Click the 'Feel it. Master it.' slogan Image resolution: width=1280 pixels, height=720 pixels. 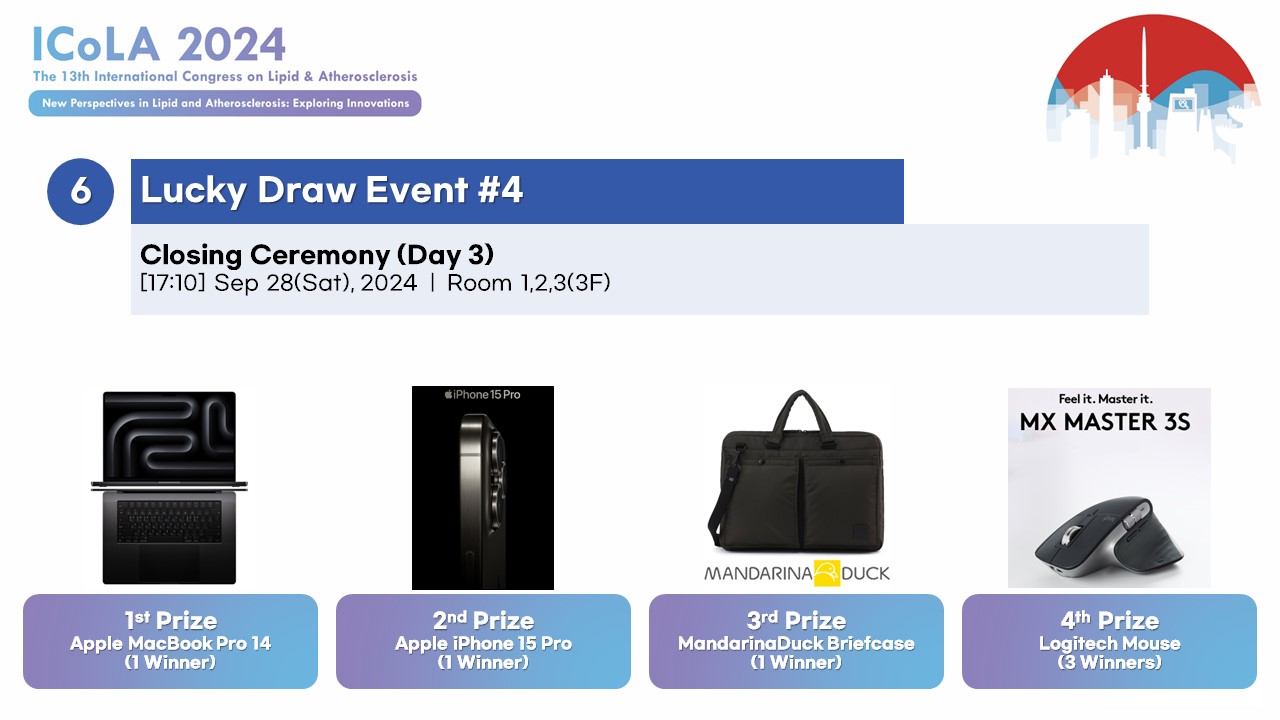1105,399
